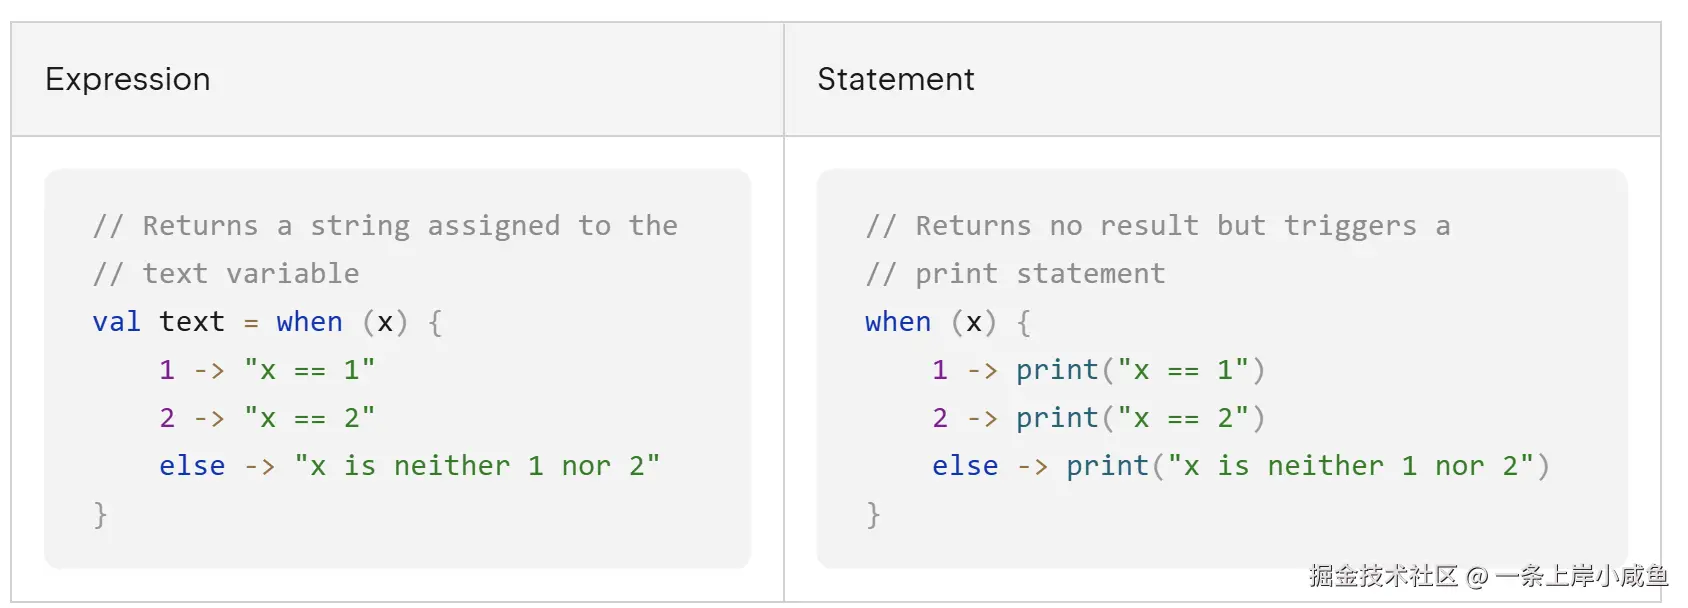Click the string "x is neither 1 nor 2" without print
Viewport: 1688px width, 608px height.
coord(477,466)
